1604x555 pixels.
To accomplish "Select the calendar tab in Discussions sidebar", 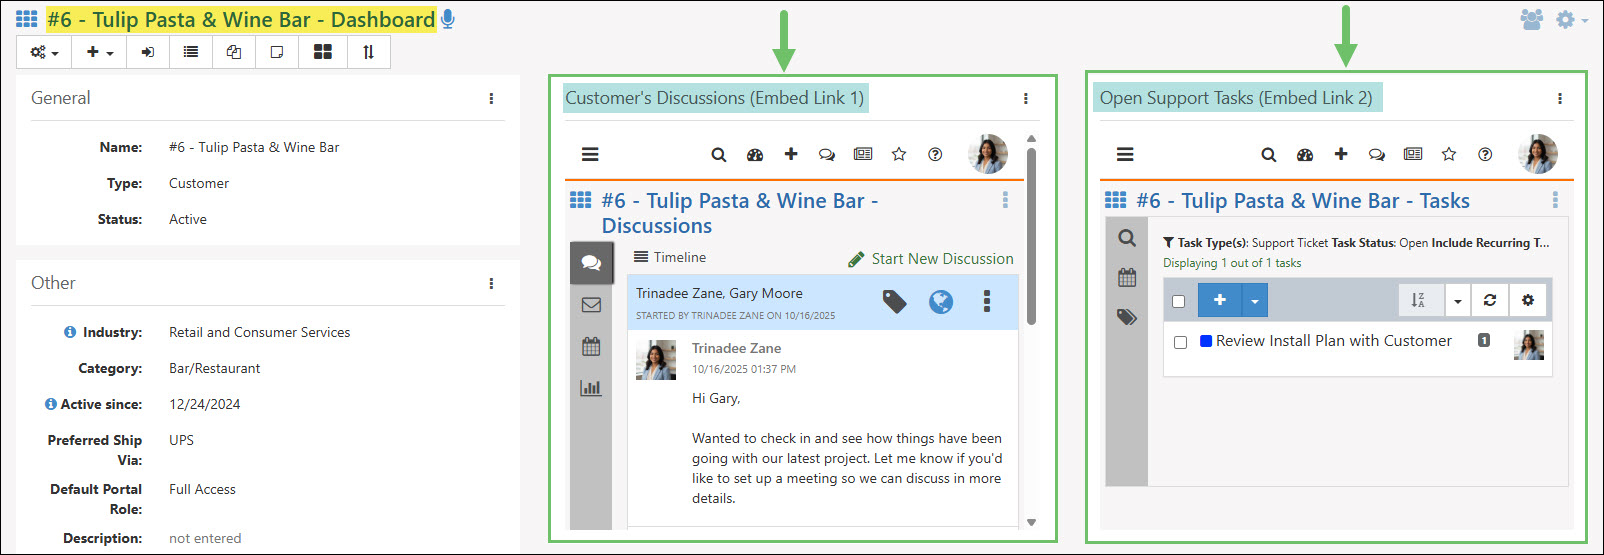I will click(x=591, y=347).
